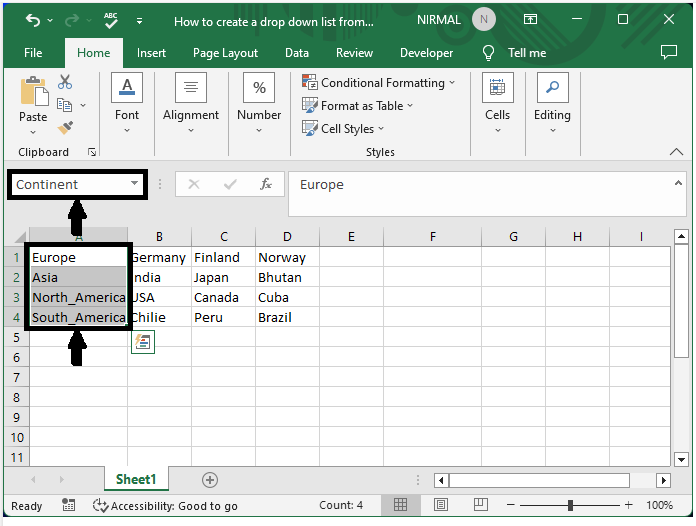The width and height of the screenshot is (696, 526).
Task: Click cell containing Asia
Action: point(79,277)
